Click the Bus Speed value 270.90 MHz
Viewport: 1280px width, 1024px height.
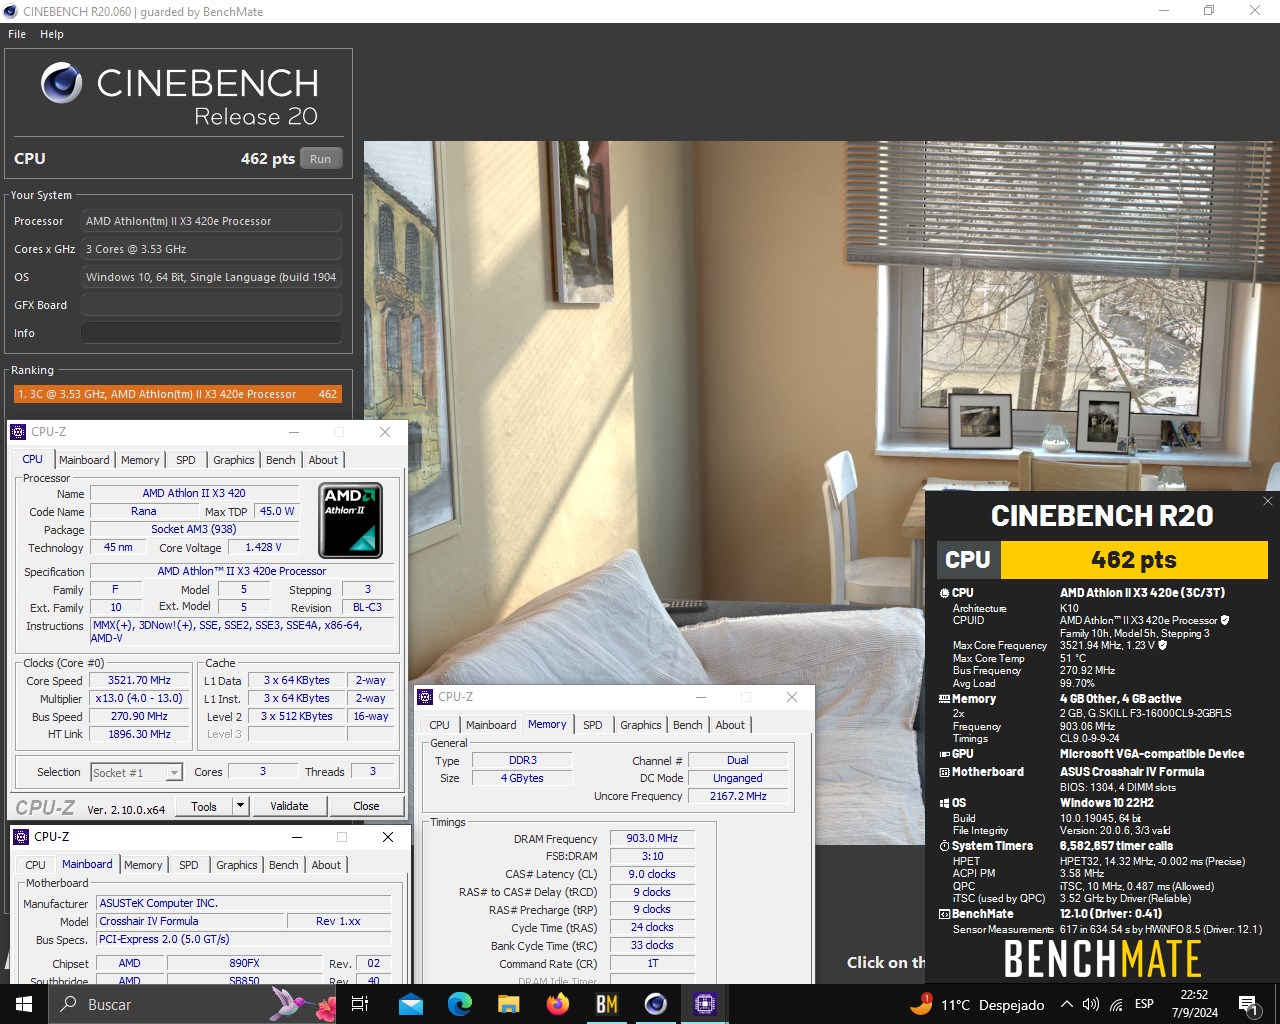(x=139, y=716)
